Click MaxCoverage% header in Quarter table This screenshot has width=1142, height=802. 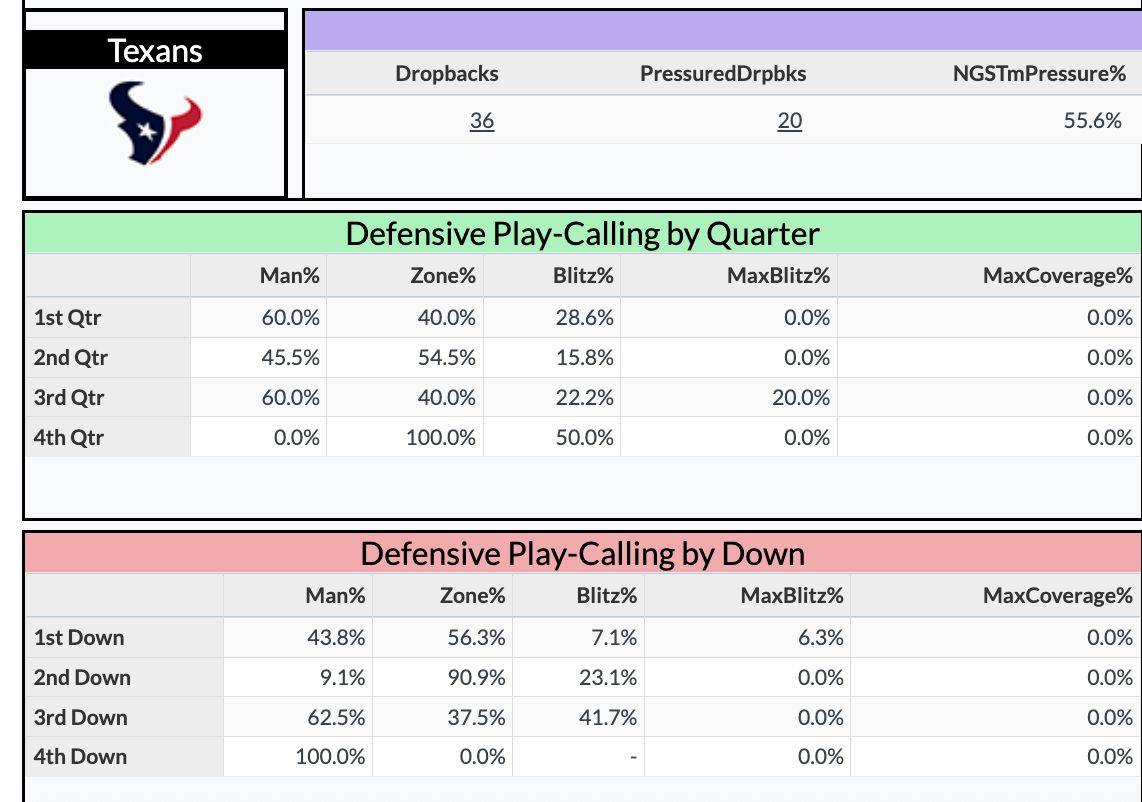pos(1058,275)
